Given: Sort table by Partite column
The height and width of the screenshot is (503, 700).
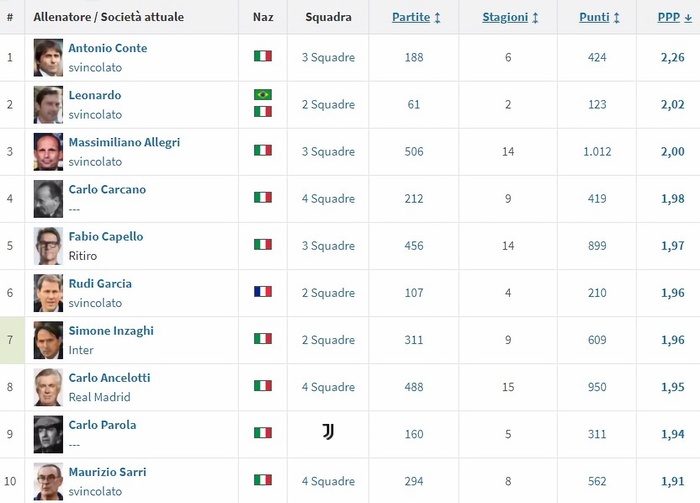Looking at the screenshot, I should [416, 17].
